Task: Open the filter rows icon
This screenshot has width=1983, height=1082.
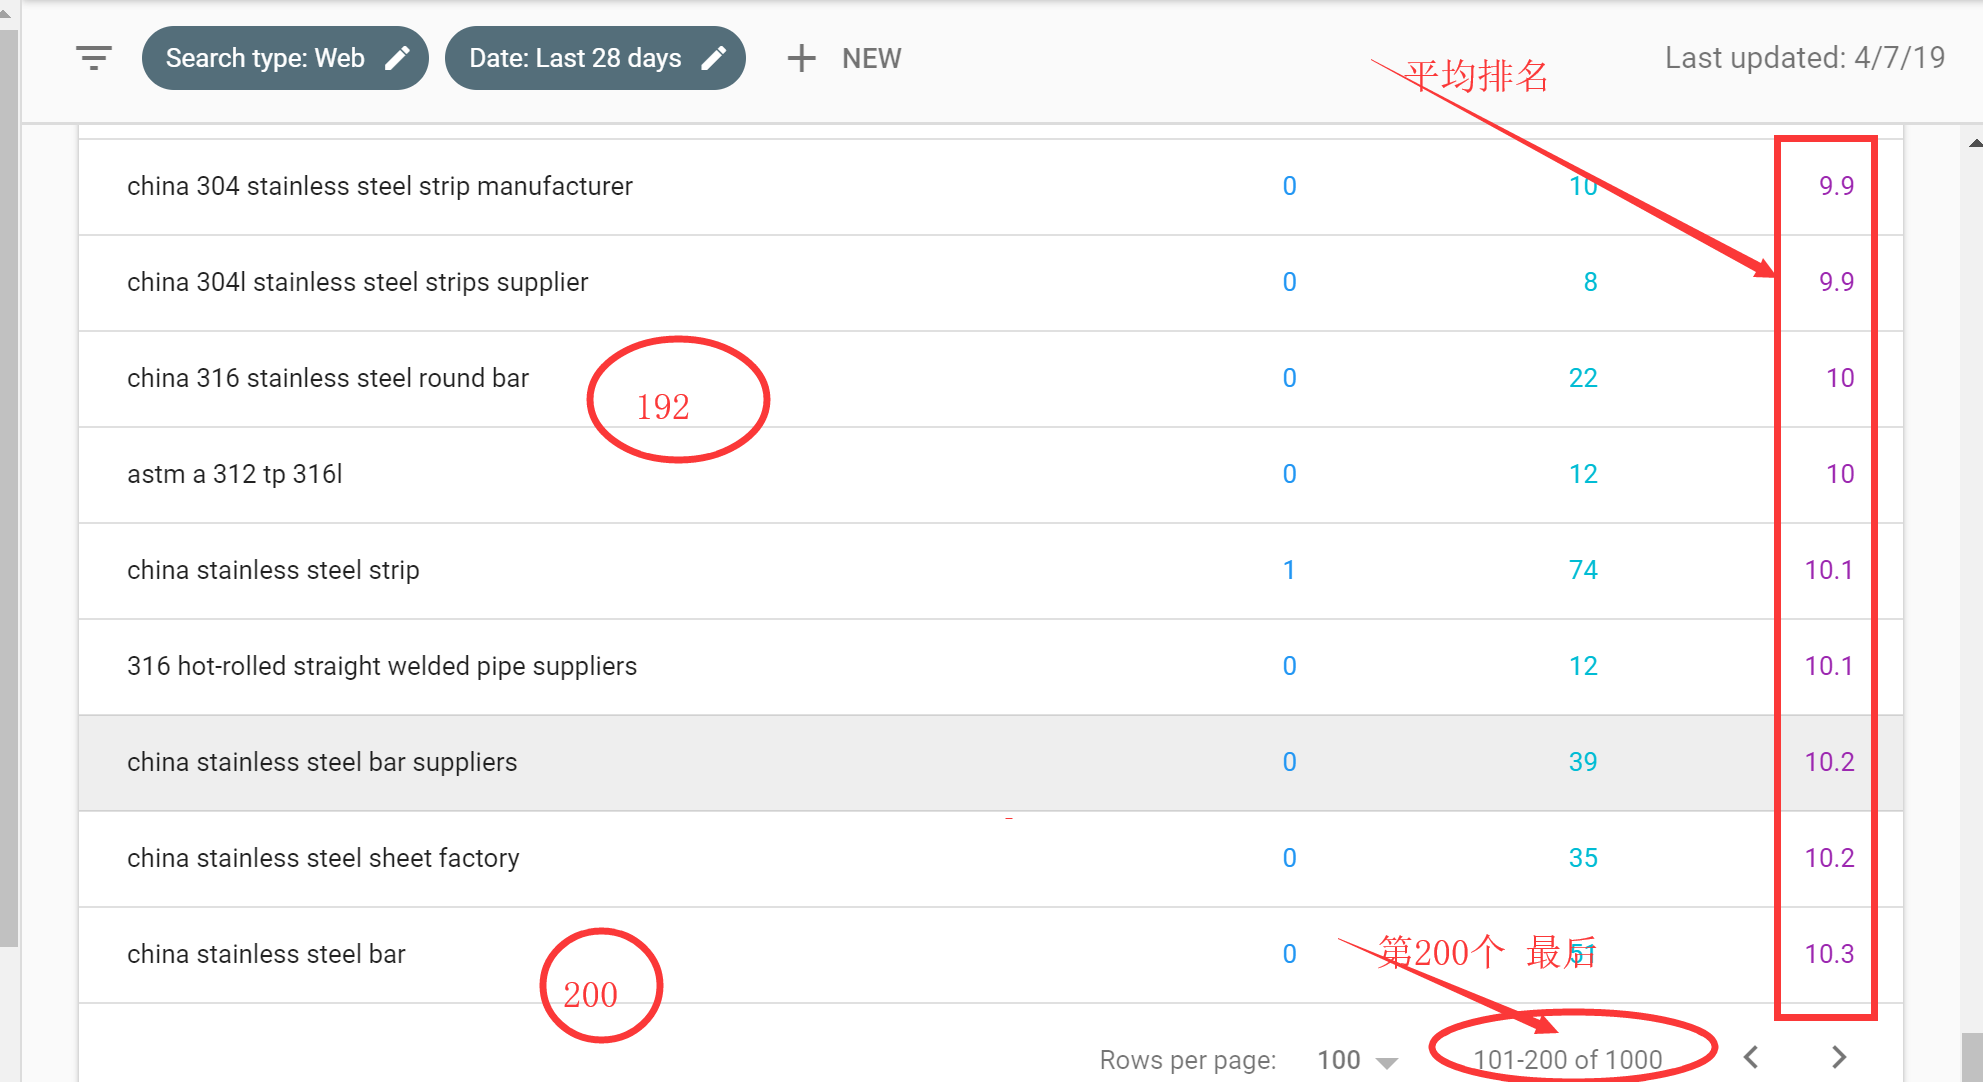Action: pos(94,58)
